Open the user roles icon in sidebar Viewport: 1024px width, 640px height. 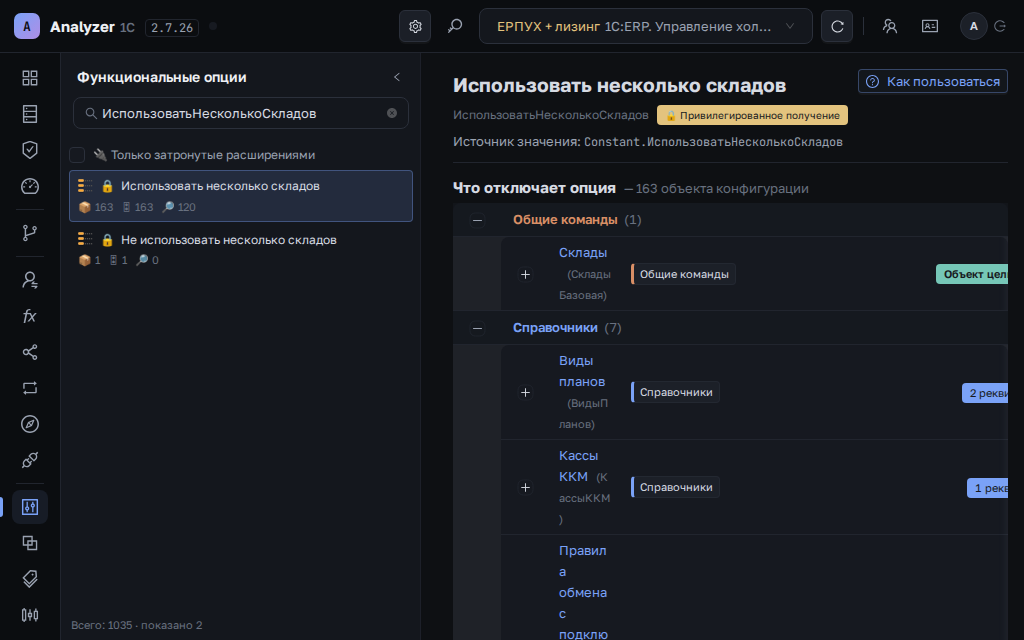click(x=30, y=280)
